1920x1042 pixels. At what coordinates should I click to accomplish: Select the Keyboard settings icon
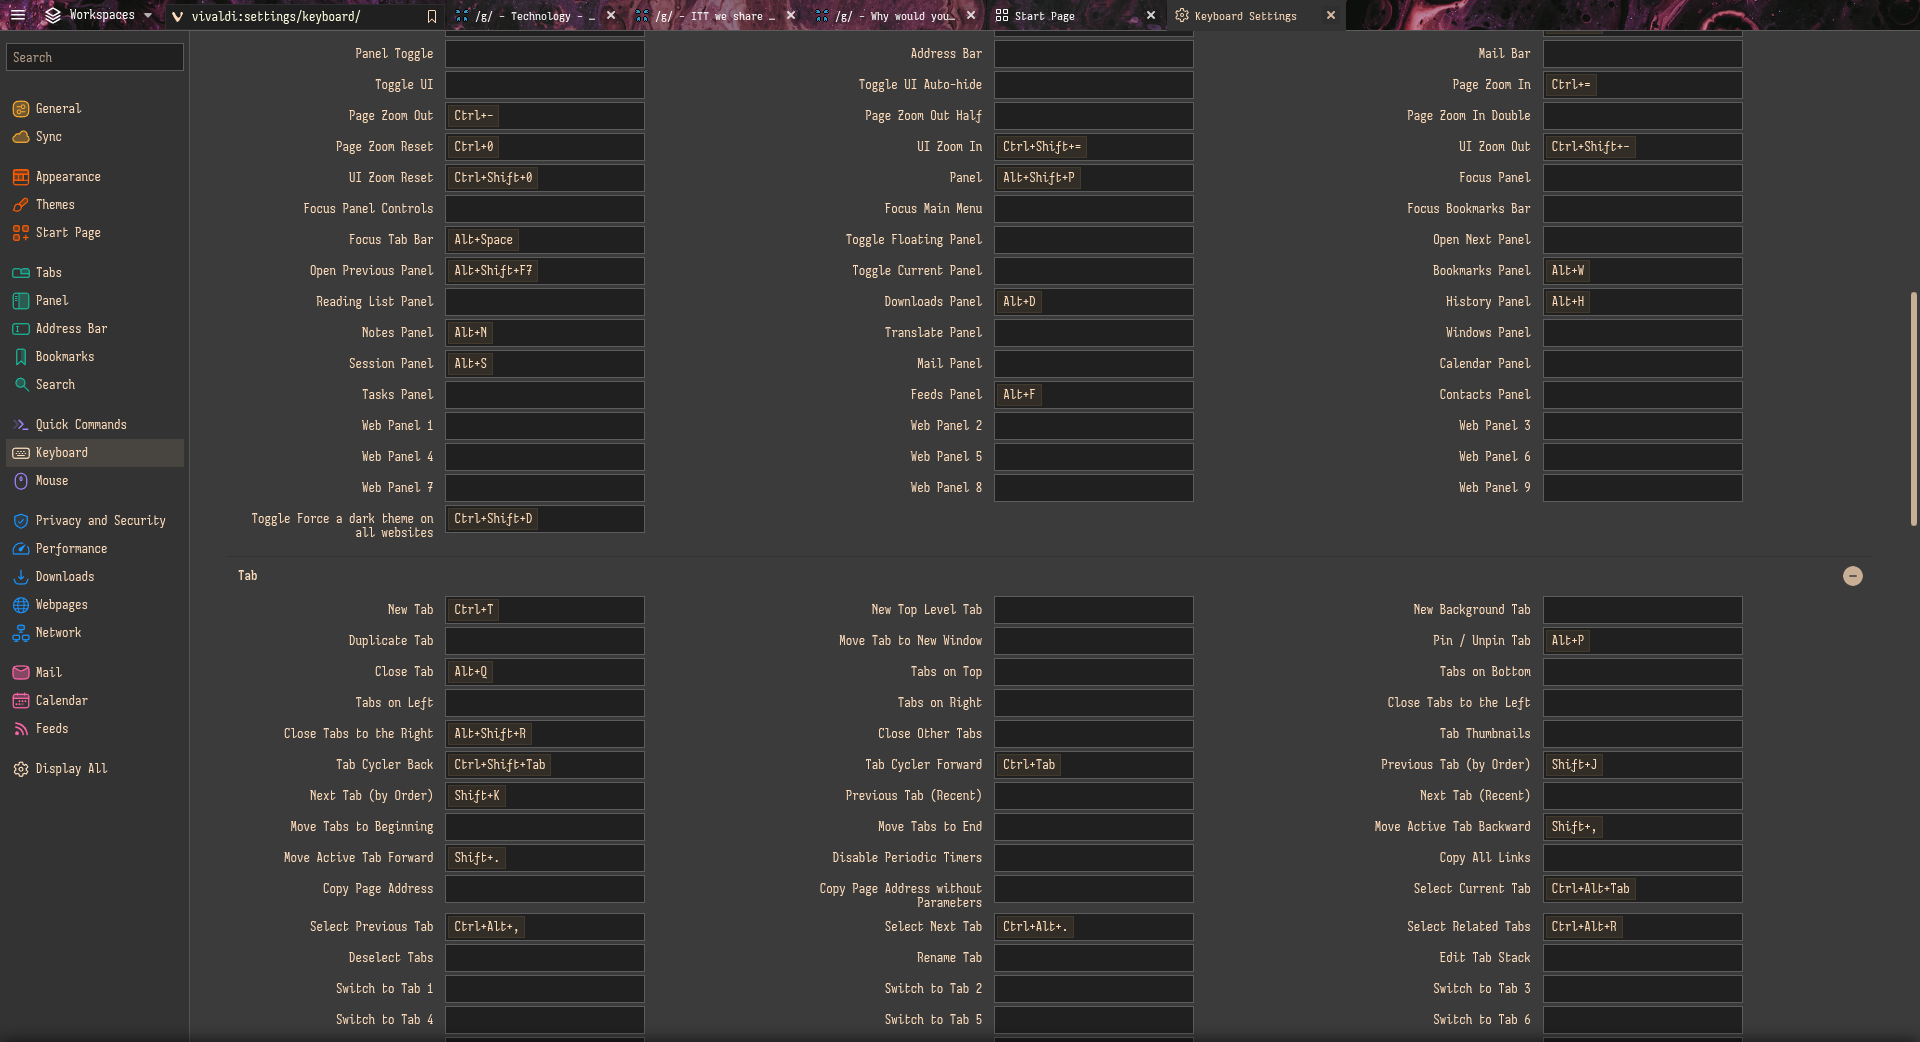[x=21, y=453]
